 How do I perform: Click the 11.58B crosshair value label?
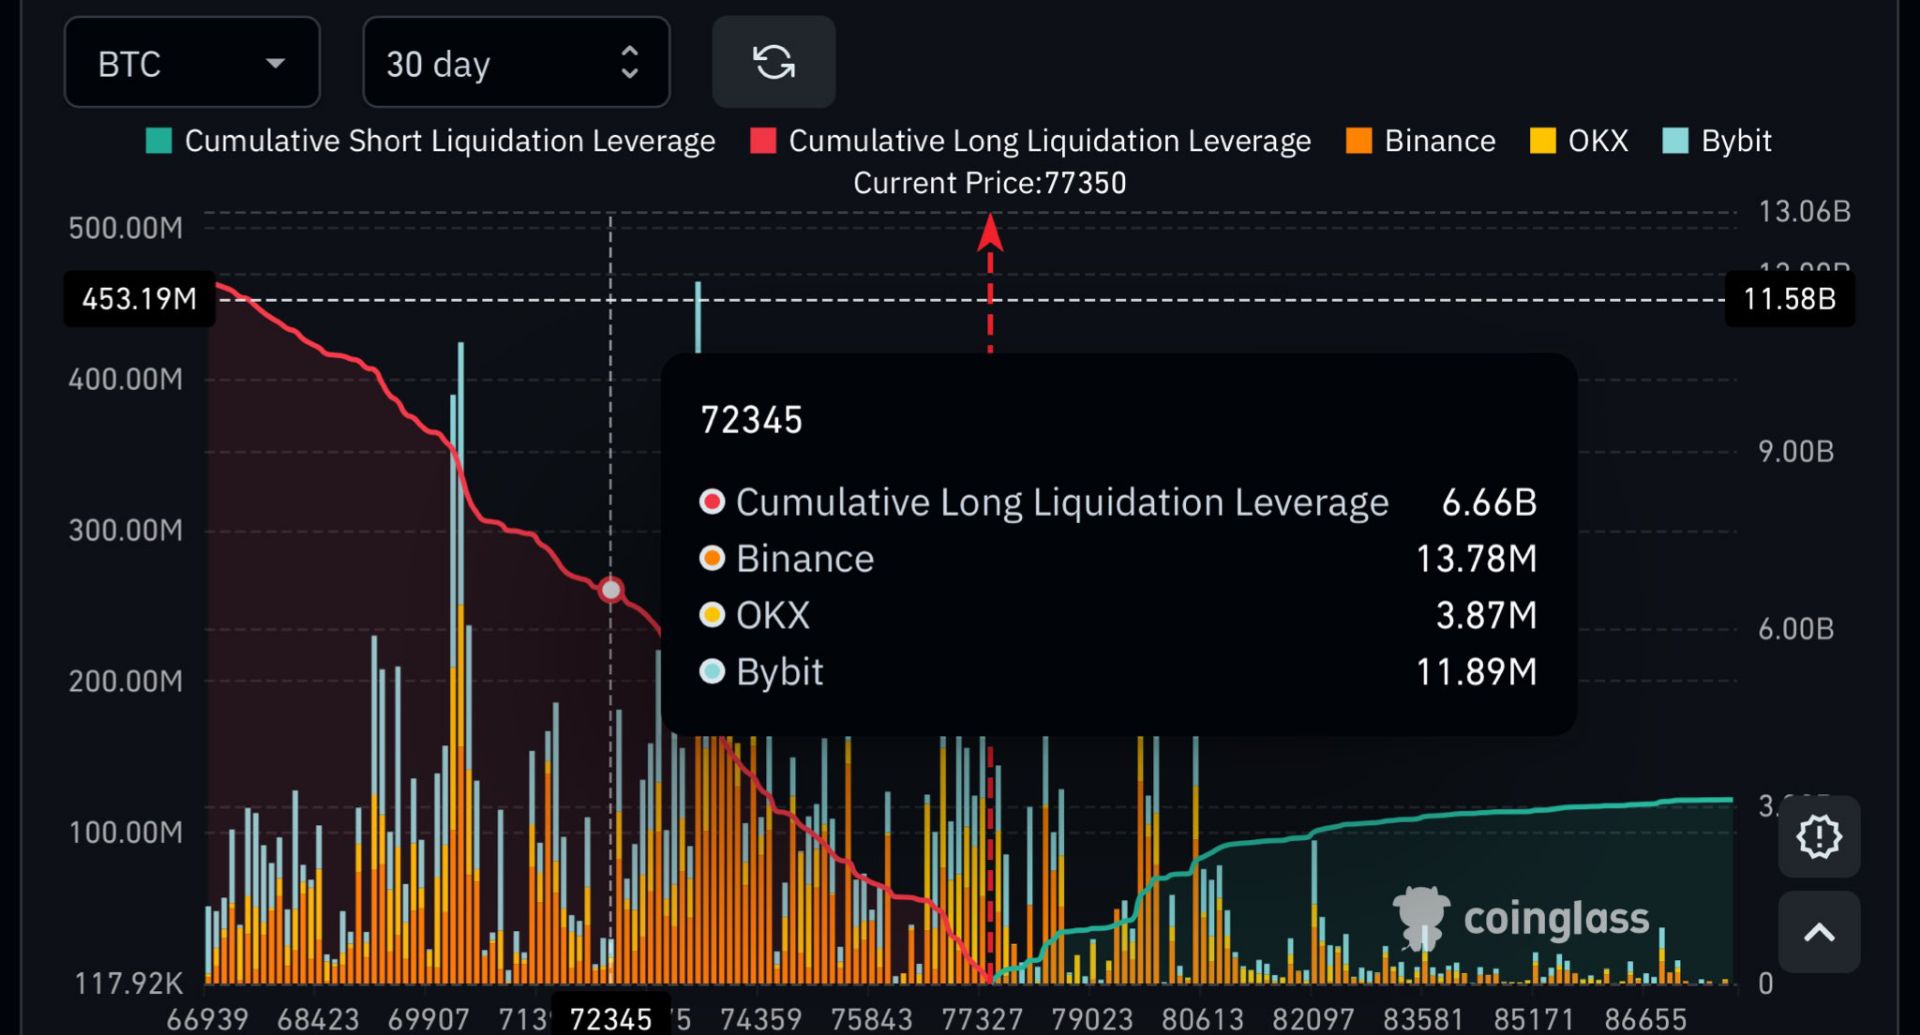point(1790,299)
